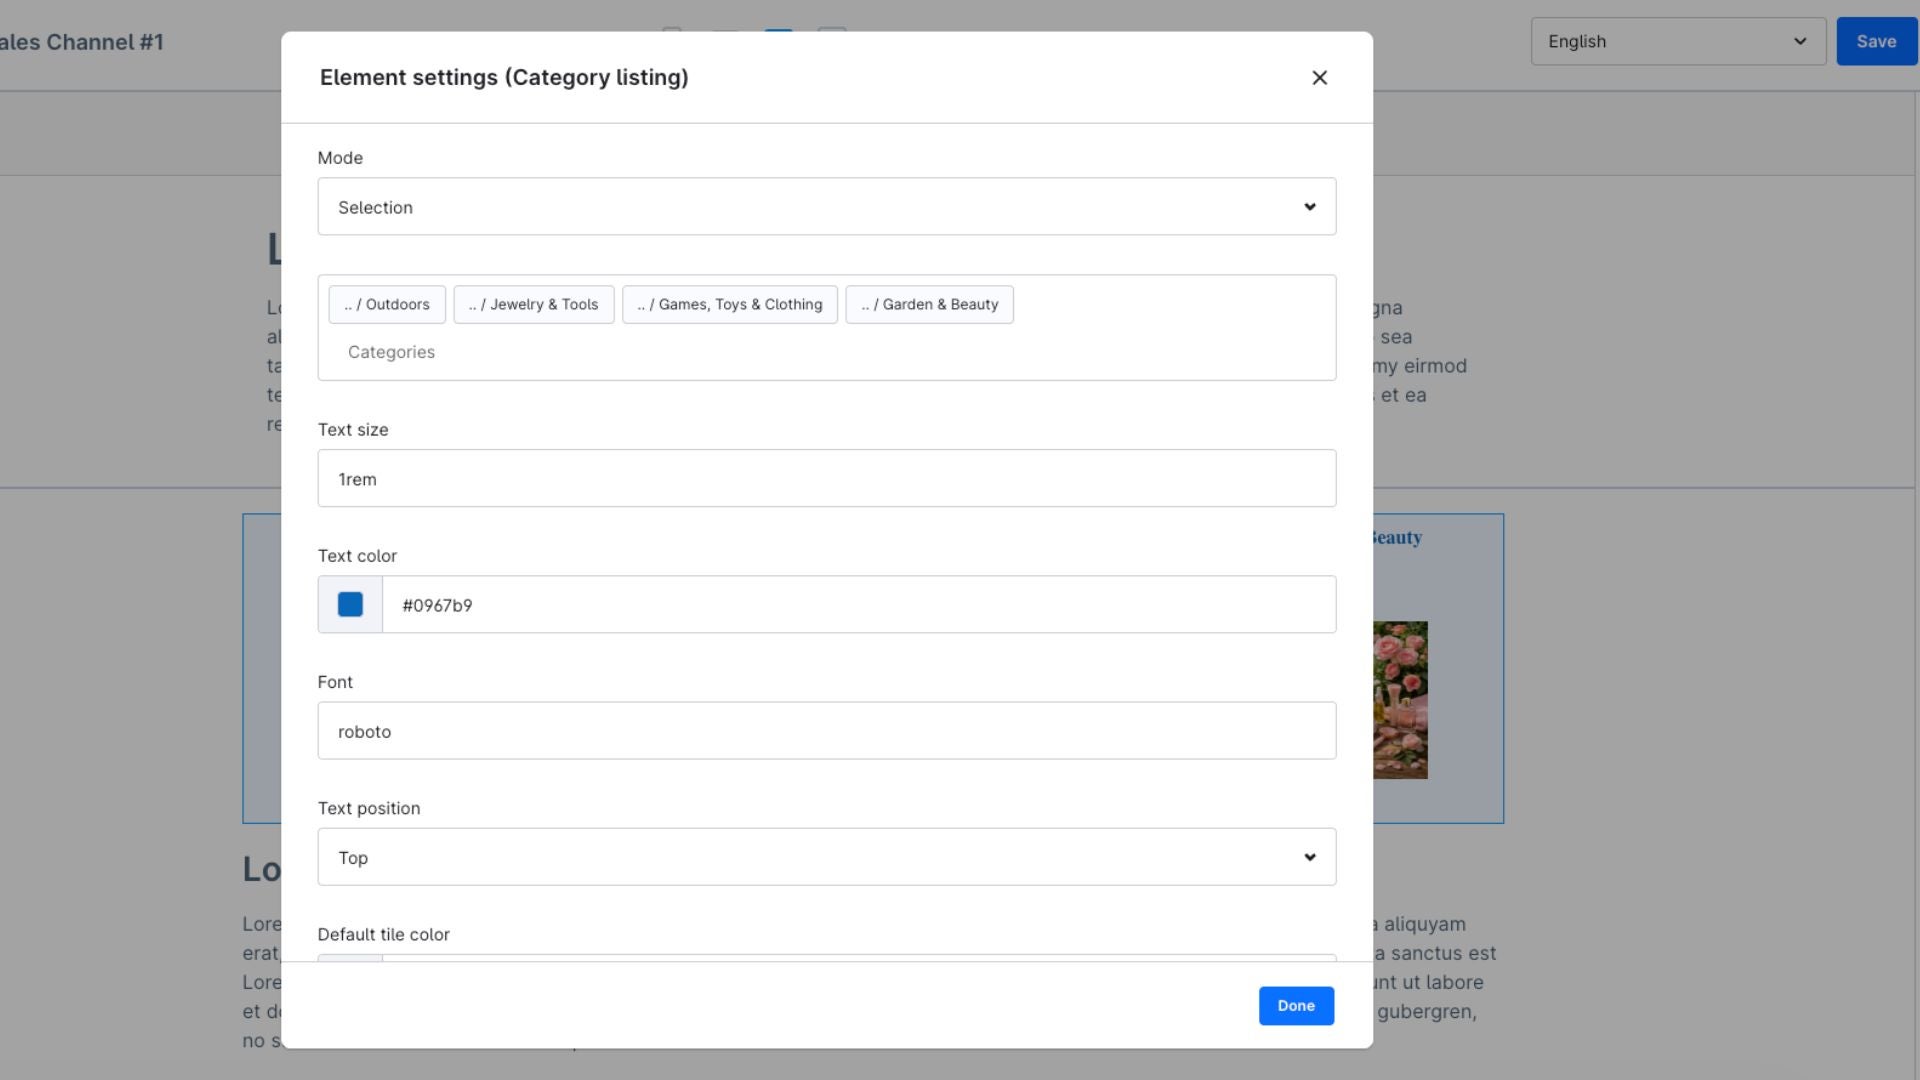The image size is (1920, 1080).
Task: Close the Element settings dialog
Action: click(x=1319, y=78)
